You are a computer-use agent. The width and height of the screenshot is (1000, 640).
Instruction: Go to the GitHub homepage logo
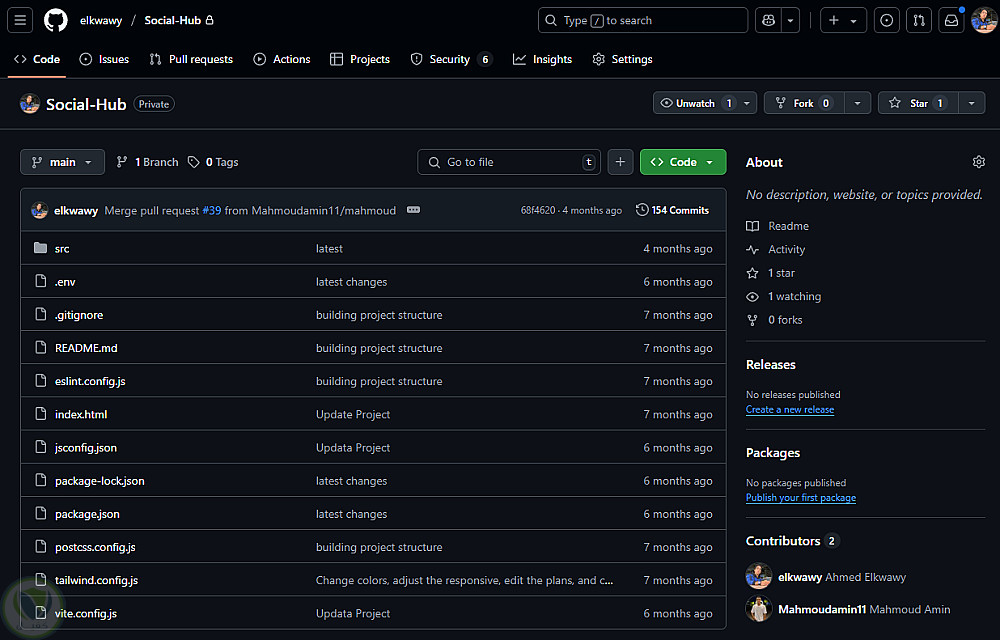click(x=55, y=20)
